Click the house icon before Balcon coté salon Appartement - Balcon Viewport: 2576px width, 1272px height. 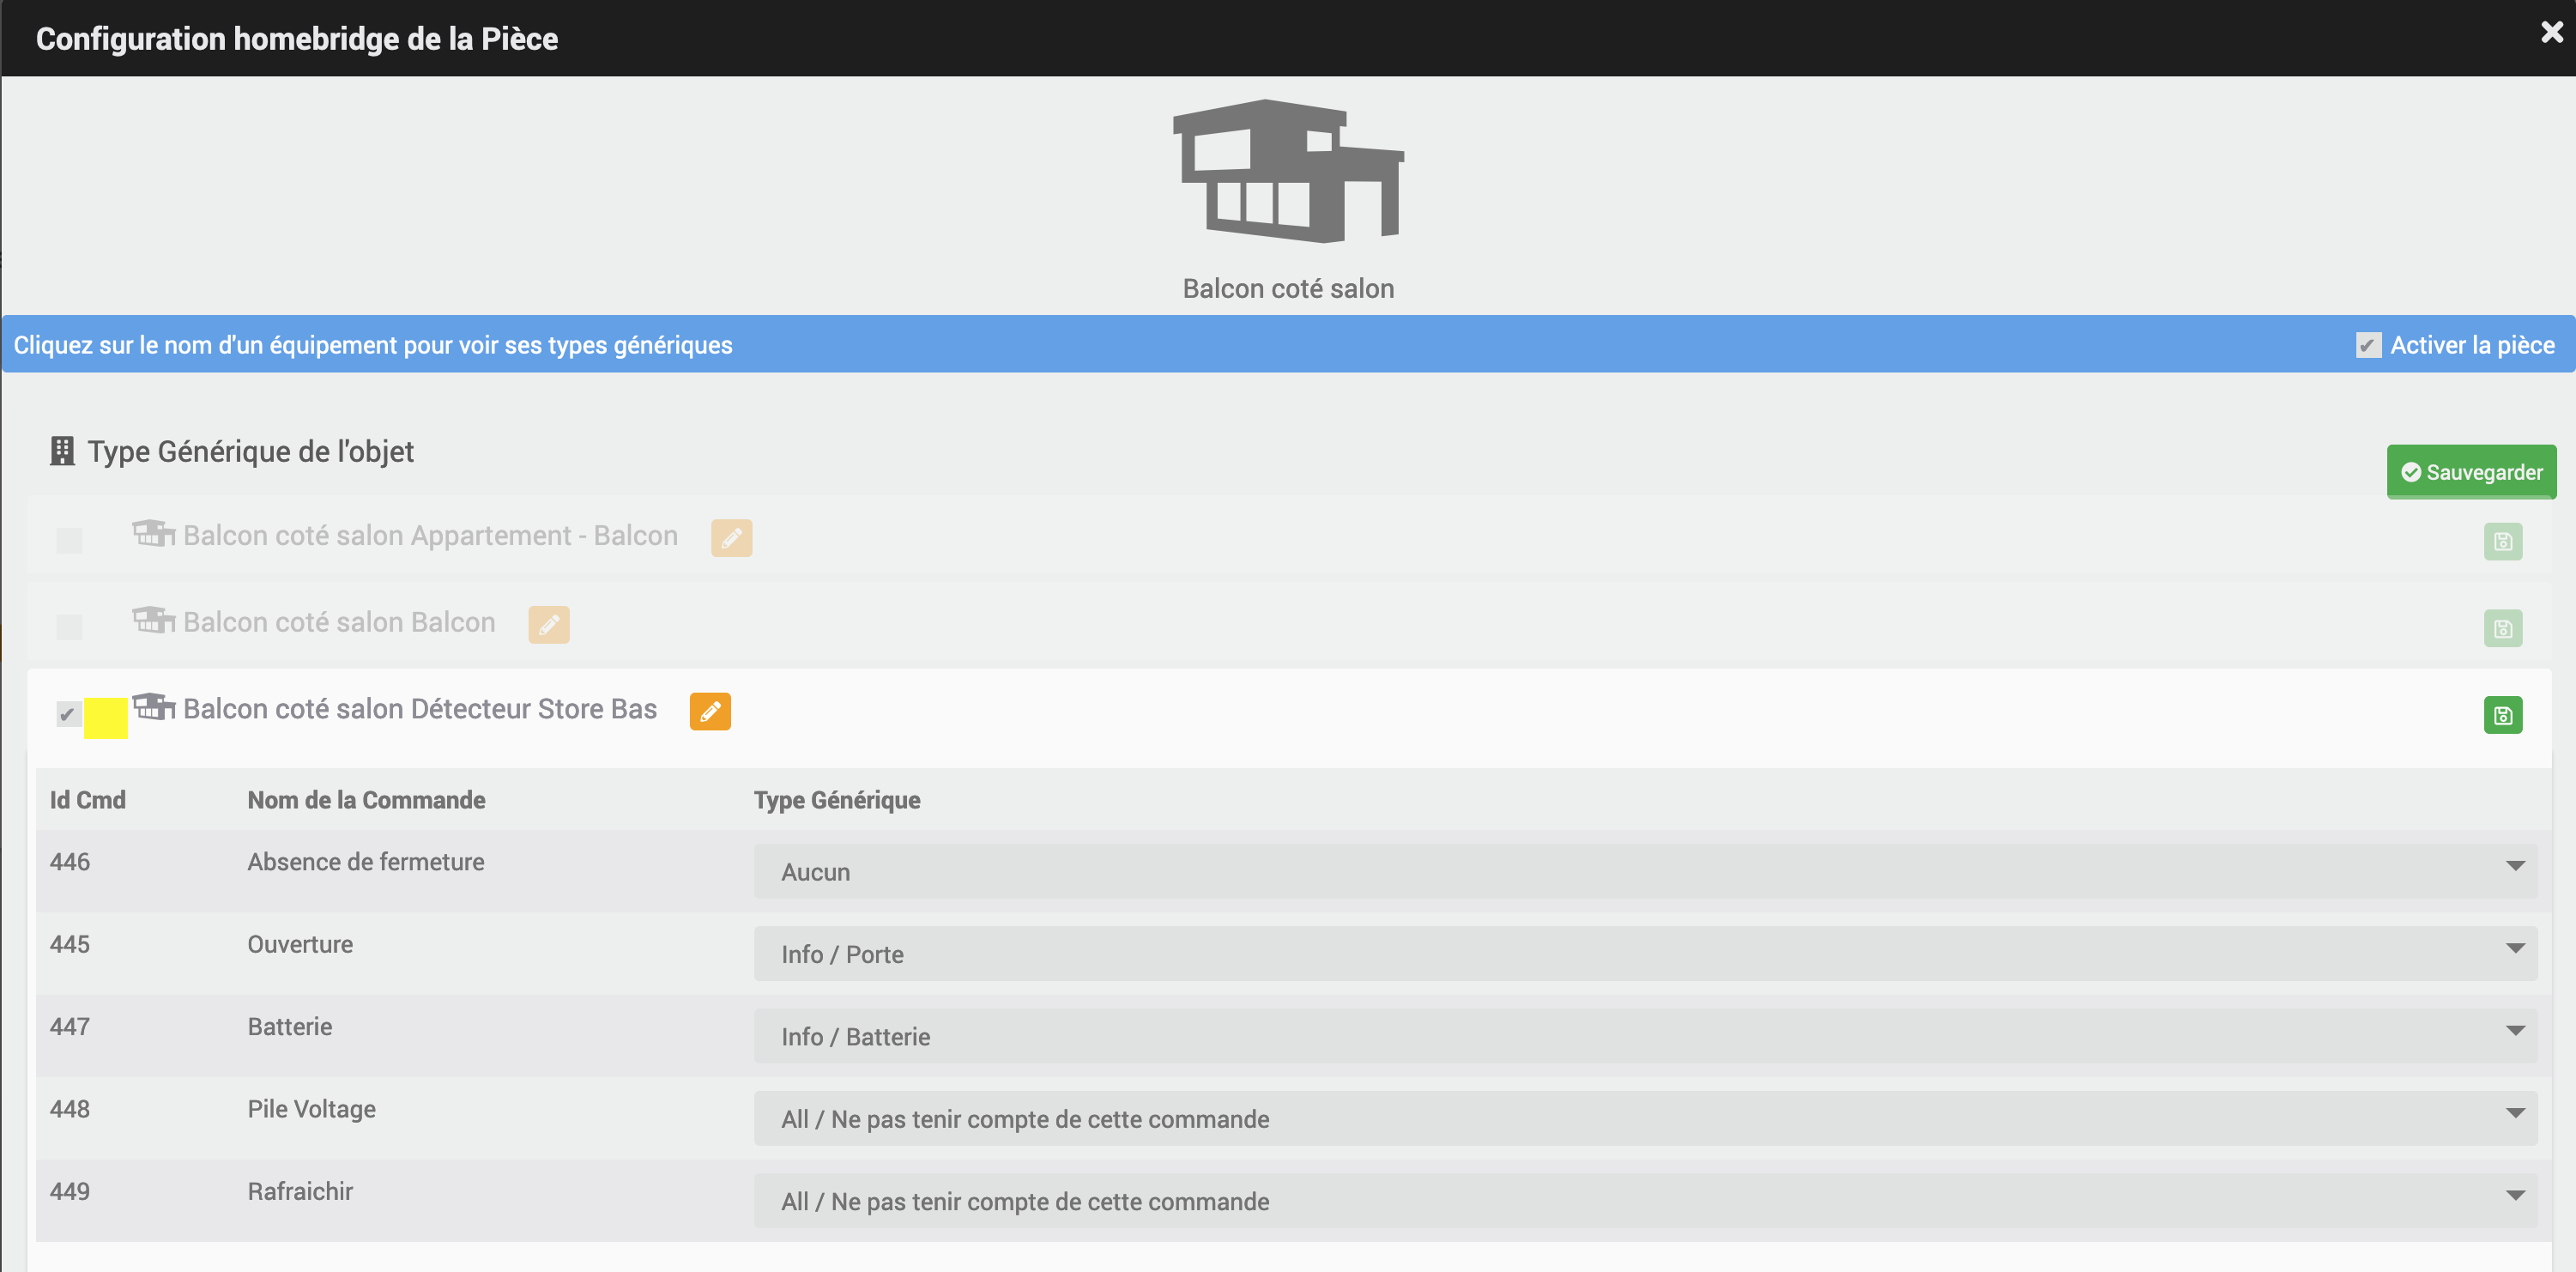click(154, 534)
